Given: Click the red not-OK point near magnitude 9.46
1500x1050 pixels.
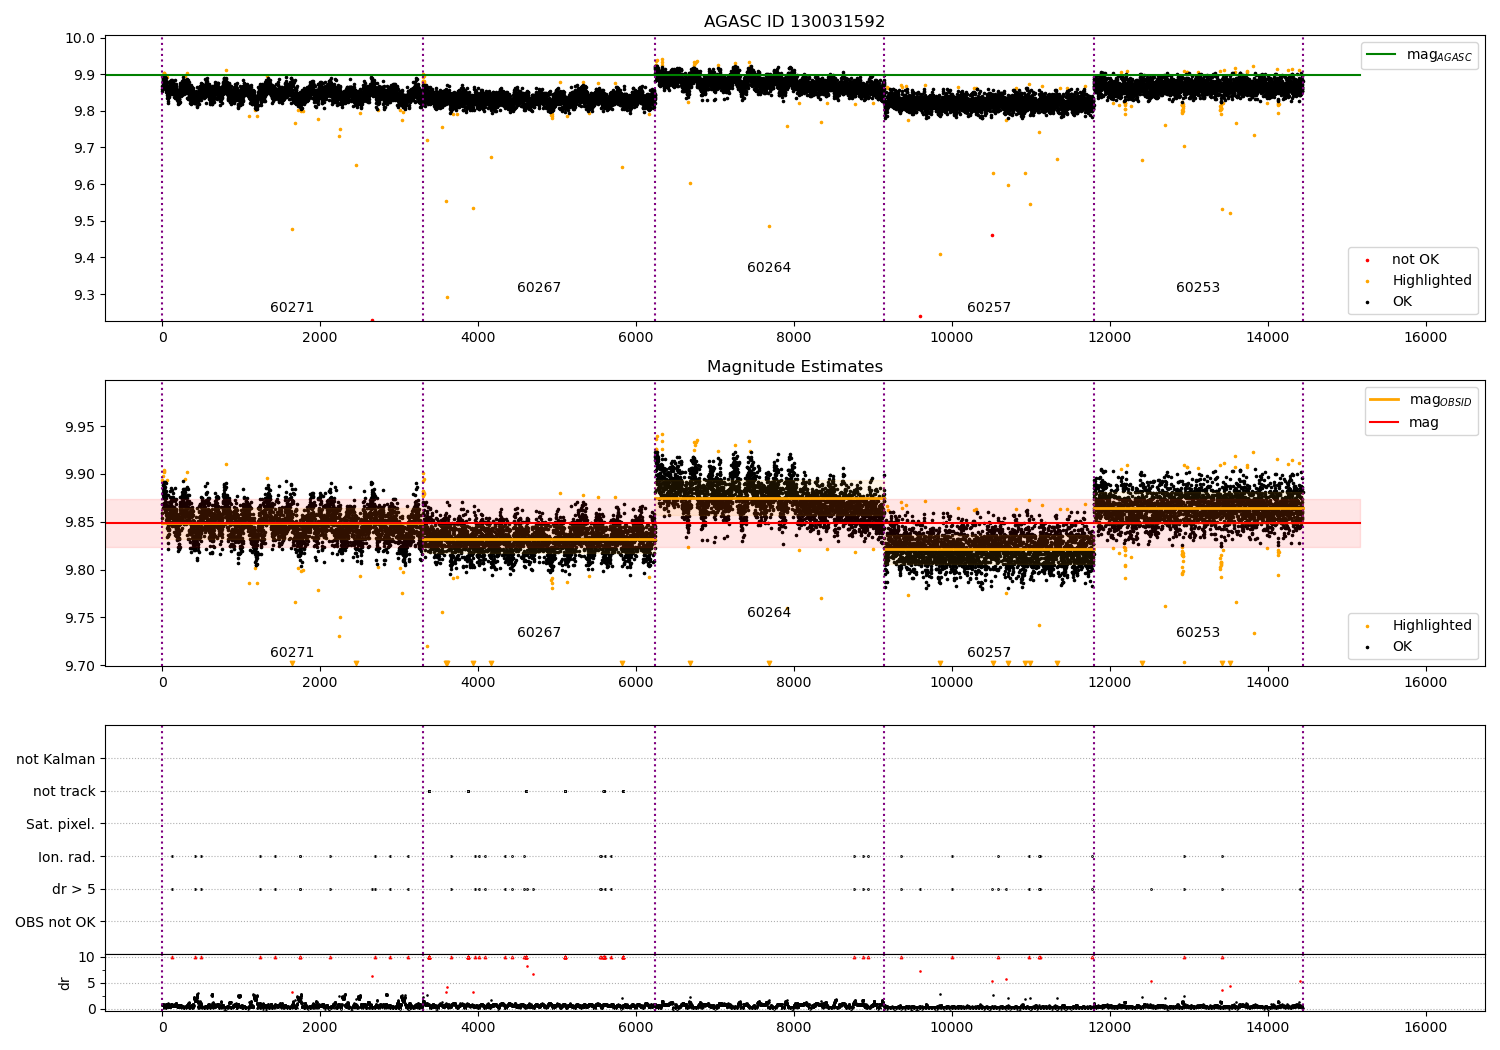Looking at the screenshot, I should [x=992, y=236].
